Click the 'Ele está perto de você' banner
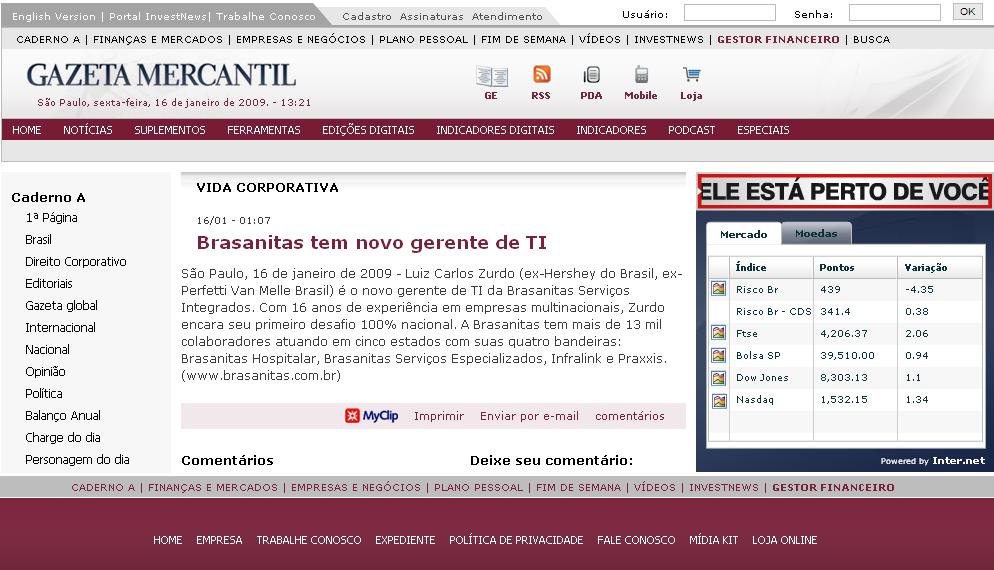Image resolution: width=994 pixels, height=570 pixels. tap(844, 191)
